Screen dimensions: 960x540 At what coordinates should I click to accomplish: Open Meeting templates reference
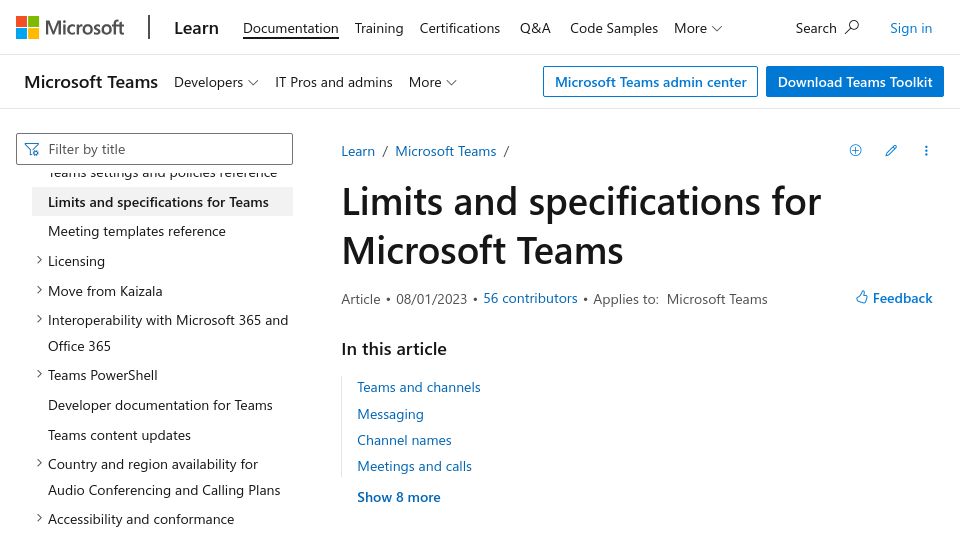137,231
